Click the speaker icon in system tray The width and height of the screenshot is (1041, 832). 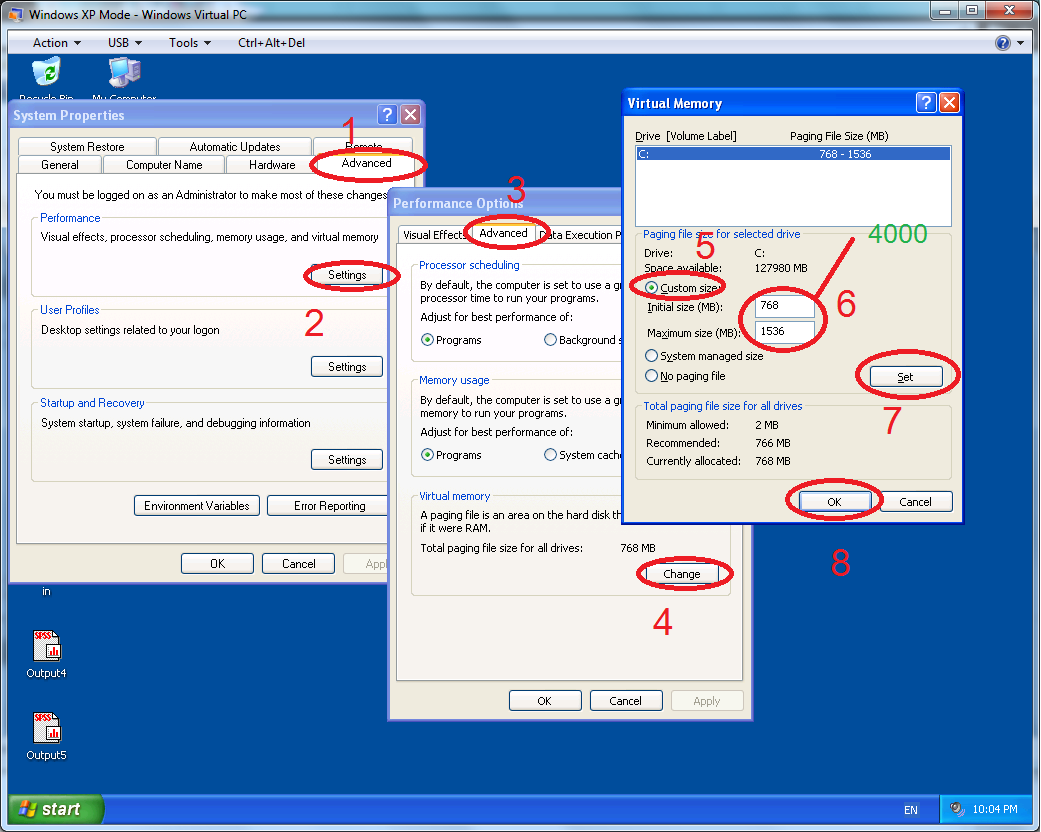957,809
